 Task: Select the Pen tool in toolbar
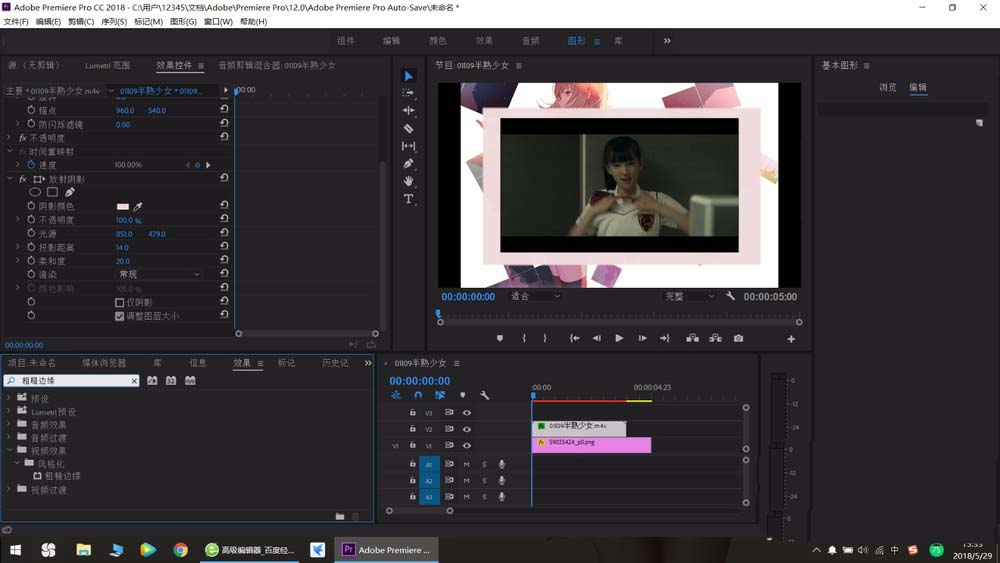tap(408, 163)
